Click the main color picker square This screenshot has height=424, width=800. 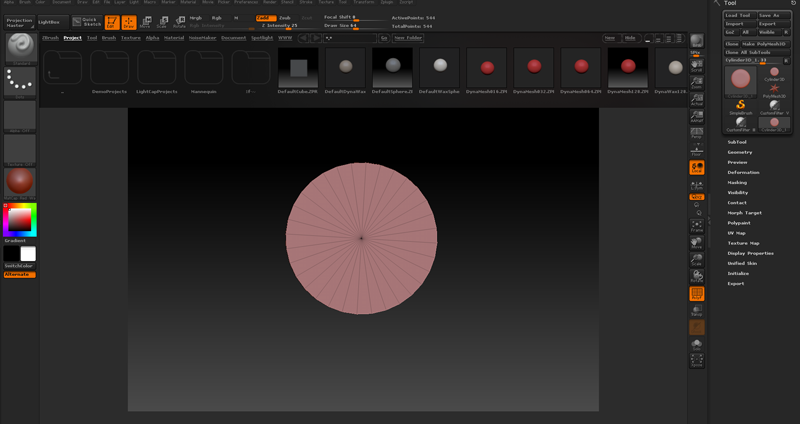pyautogui.click(x=20, y=218)
